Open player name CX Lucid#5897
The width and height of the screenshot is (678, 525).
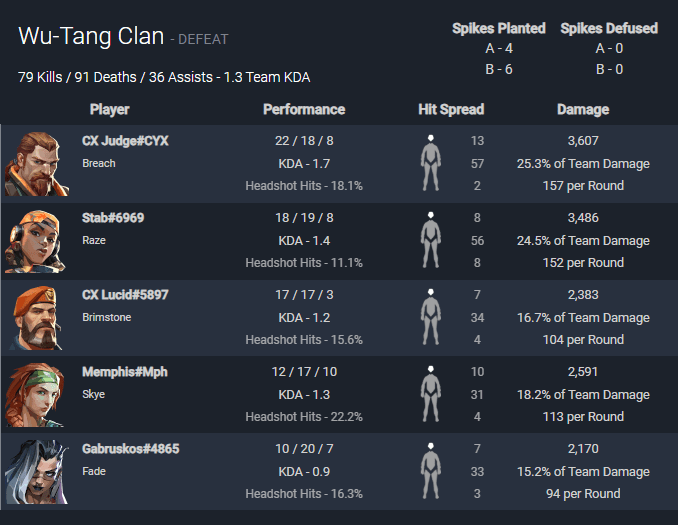click(125, 295)
